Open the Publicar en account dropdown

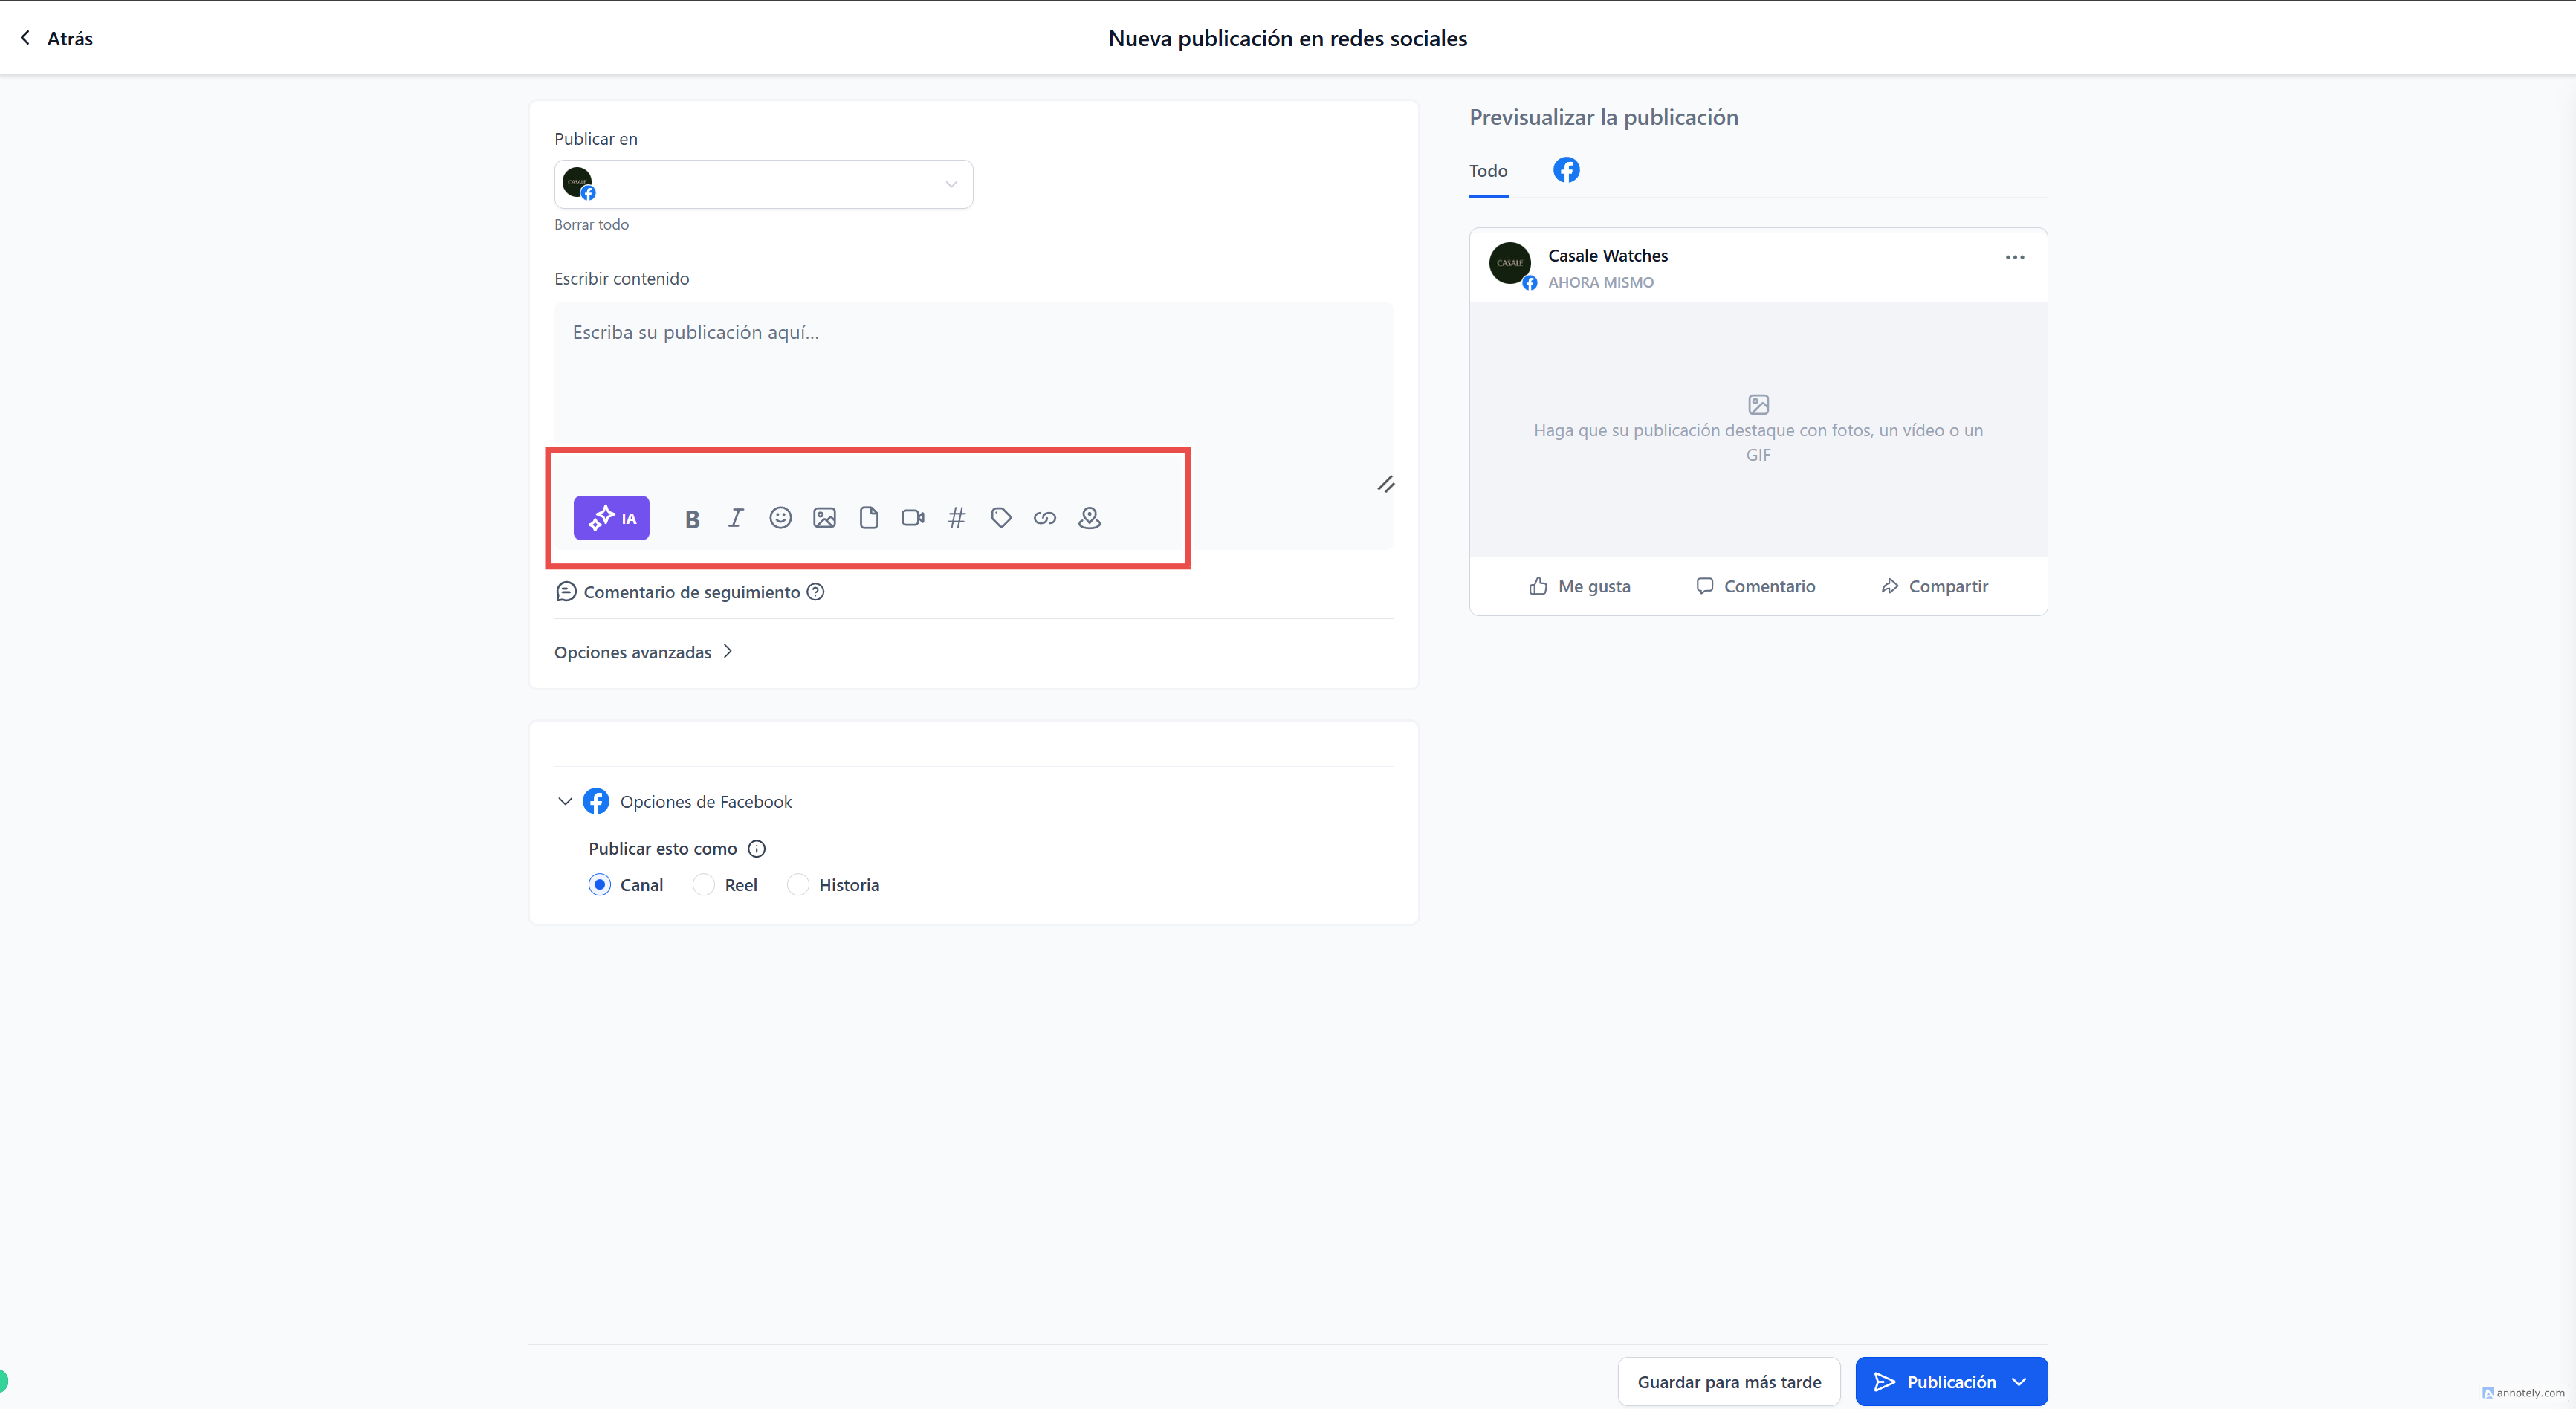[764, 185]
